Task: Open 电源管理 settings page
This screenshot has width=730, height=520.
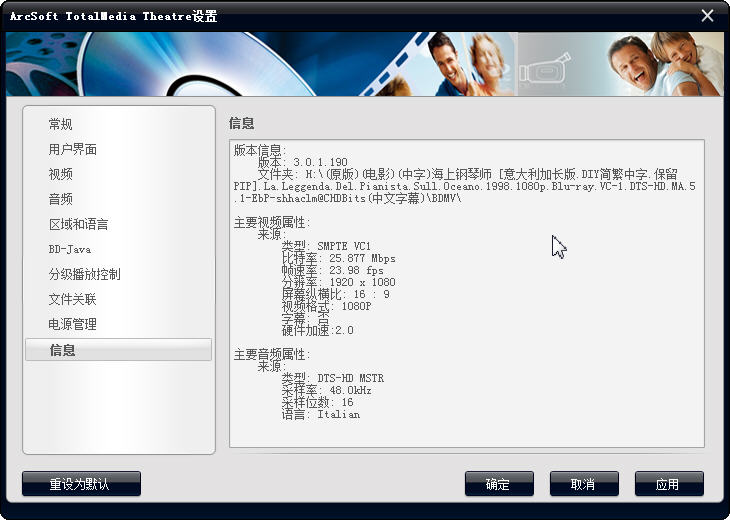Action: click(x=73, y=324)
